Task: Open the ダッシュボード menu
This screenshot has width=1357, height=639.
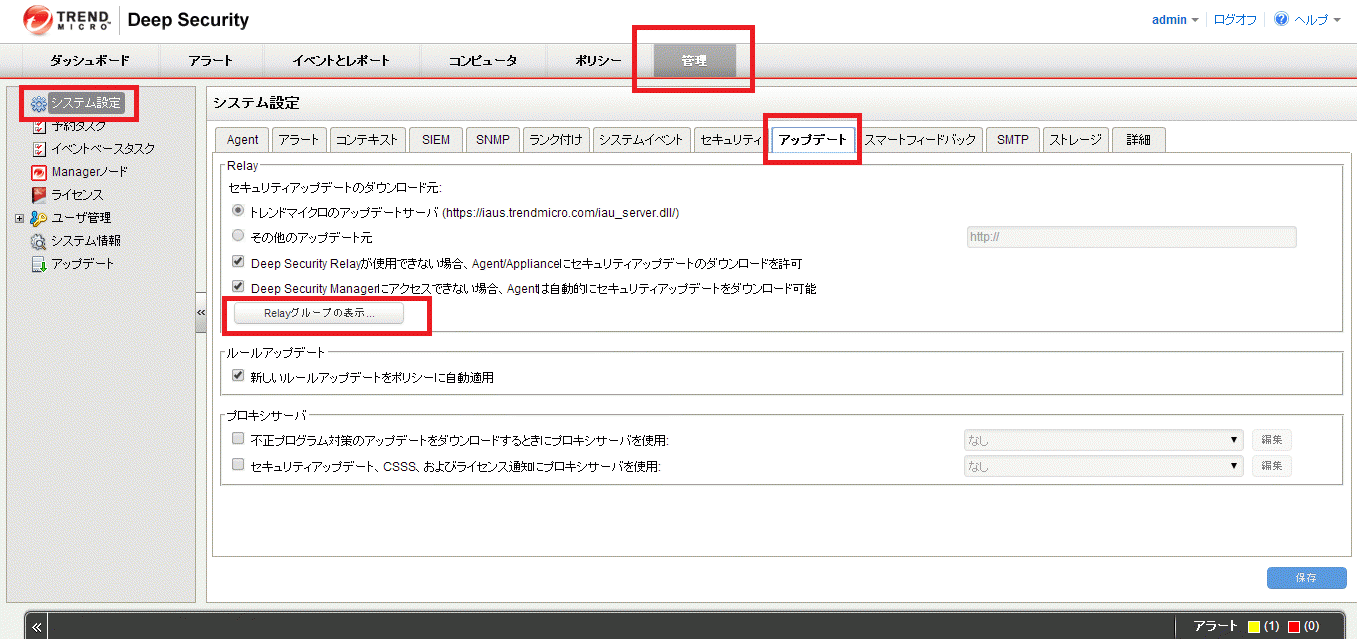Action: pos(90,60)
